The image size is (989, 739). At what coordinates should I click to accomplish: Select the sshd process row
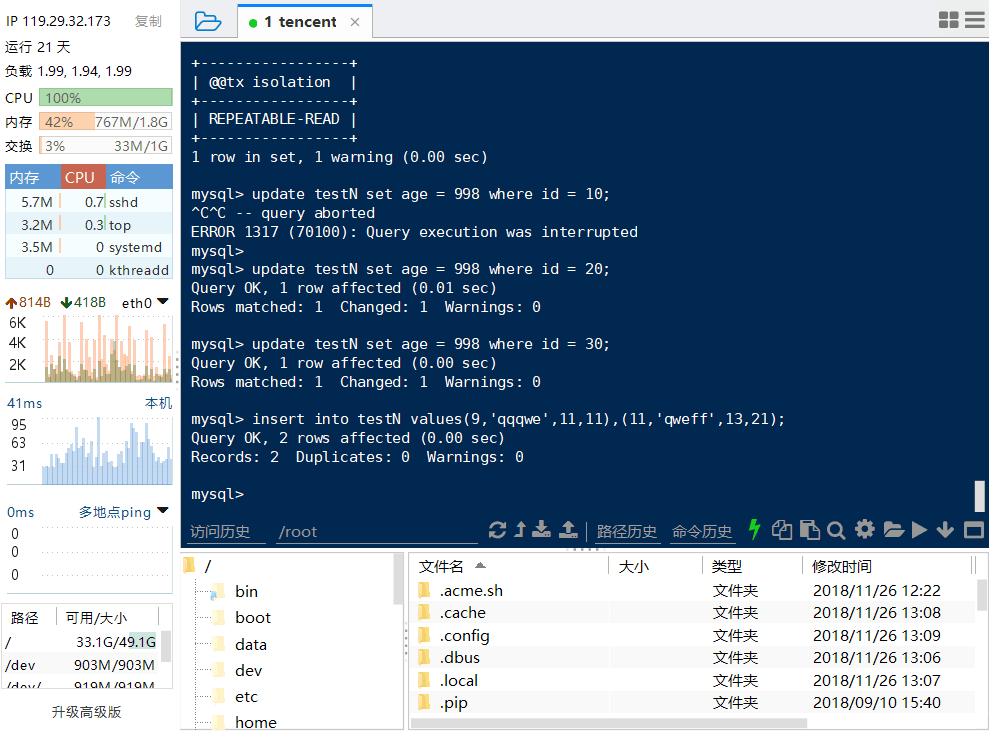(x=89, y=202)
